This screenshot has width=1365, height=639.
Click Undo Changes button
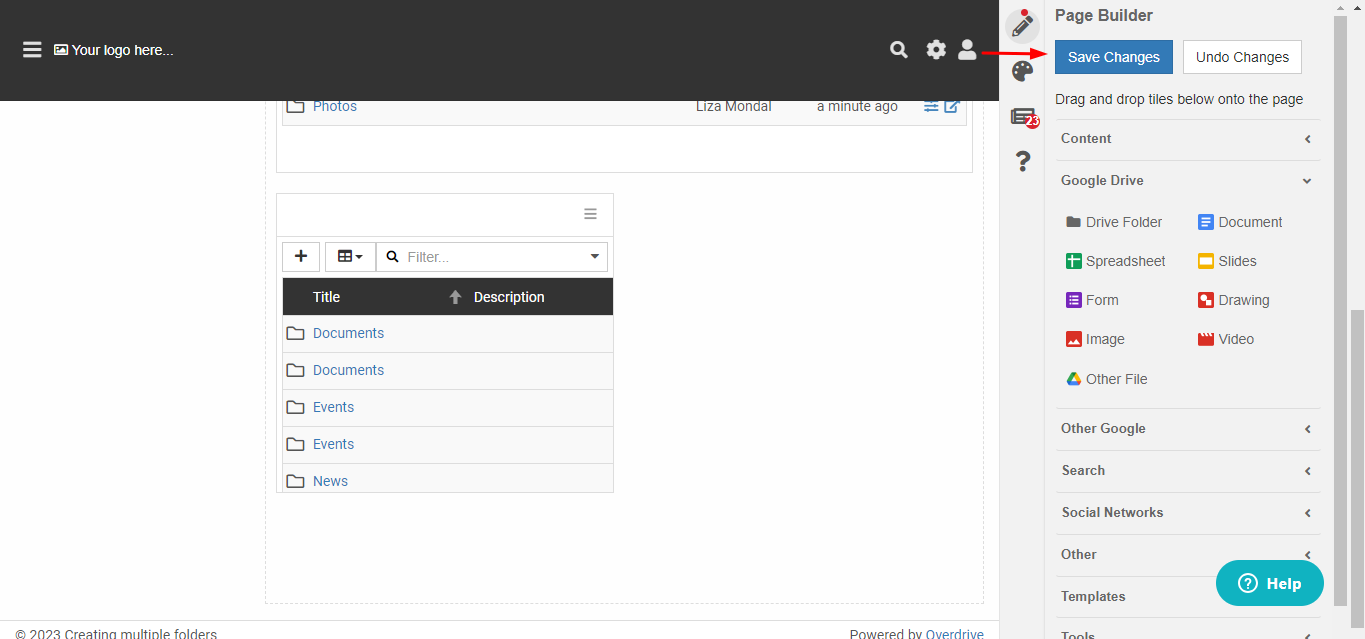1242,57
